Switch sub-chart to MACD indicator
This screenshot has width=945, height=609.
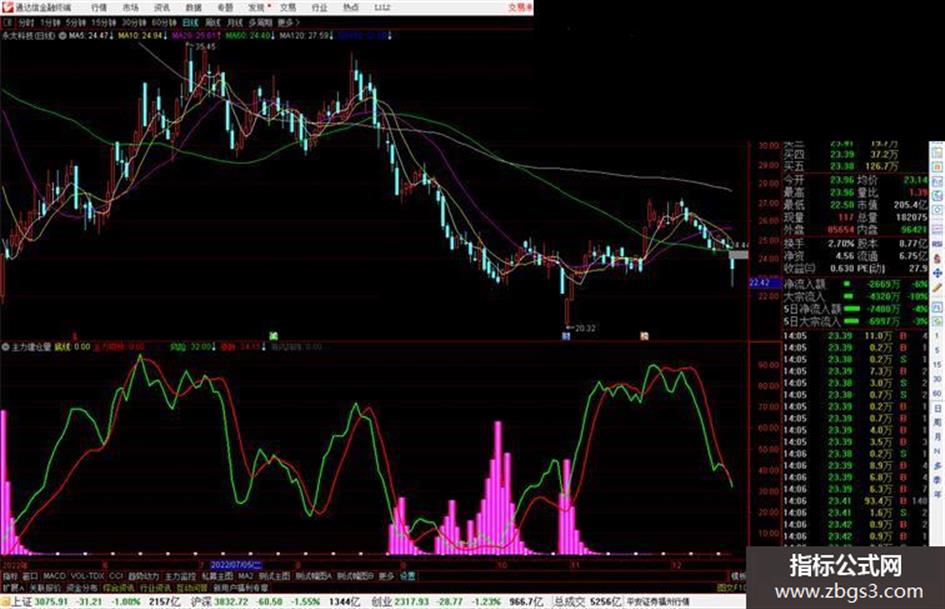pyautogui.click(x=54, y=576)
